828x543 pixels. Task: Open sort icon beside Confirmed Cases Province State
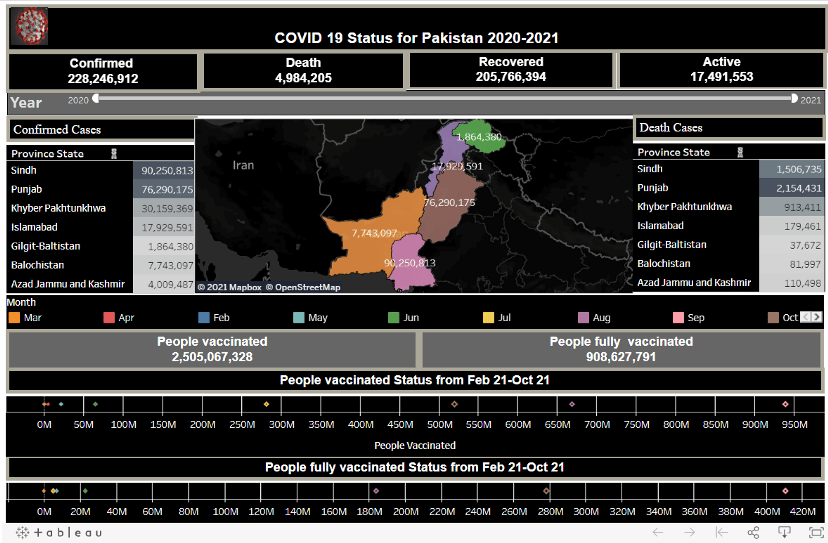tap(114, 154)
